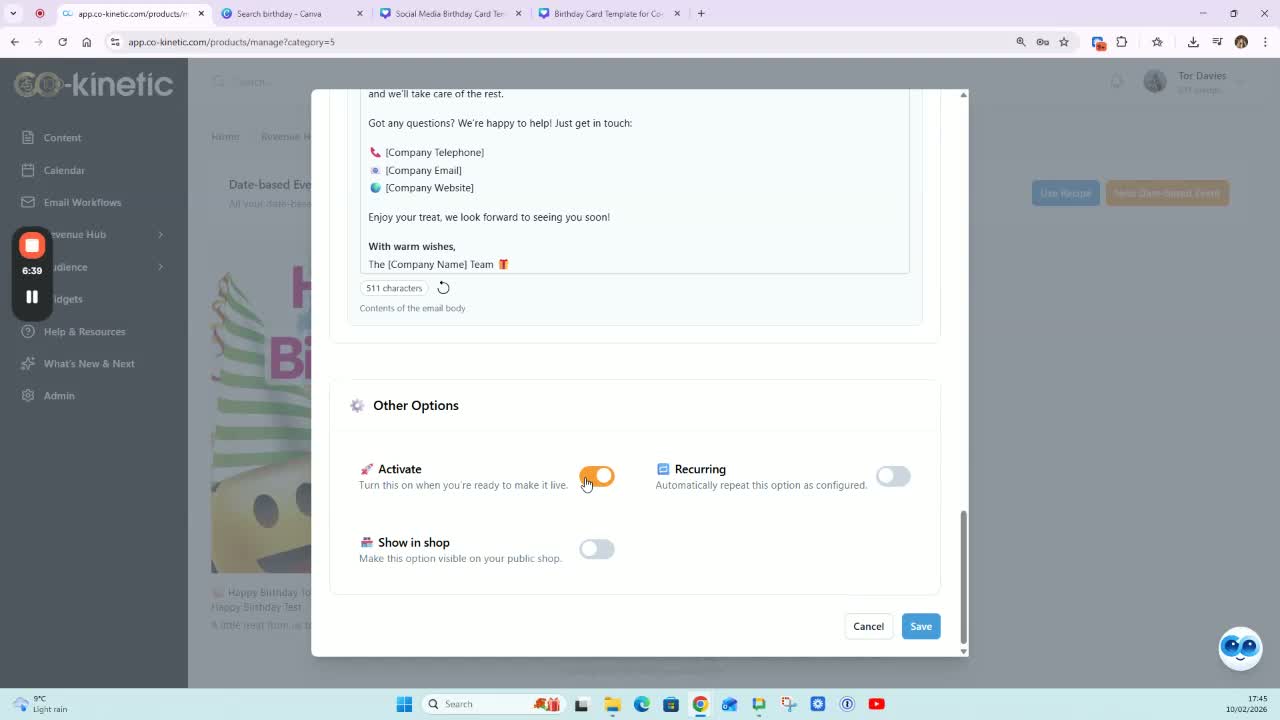Open the Snipping Tool from the taskbar

[789, 704]
